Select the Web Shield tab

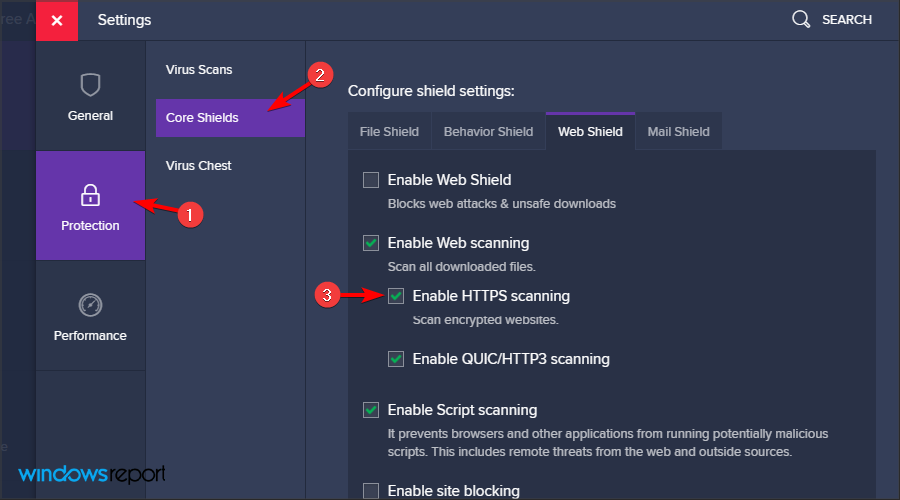pos(590,131)
